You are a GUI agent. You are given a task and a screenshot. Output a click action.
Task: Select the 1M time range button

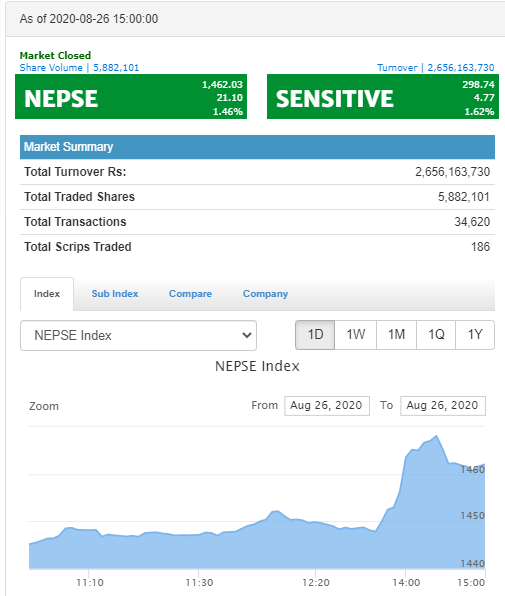click(396, 335)
